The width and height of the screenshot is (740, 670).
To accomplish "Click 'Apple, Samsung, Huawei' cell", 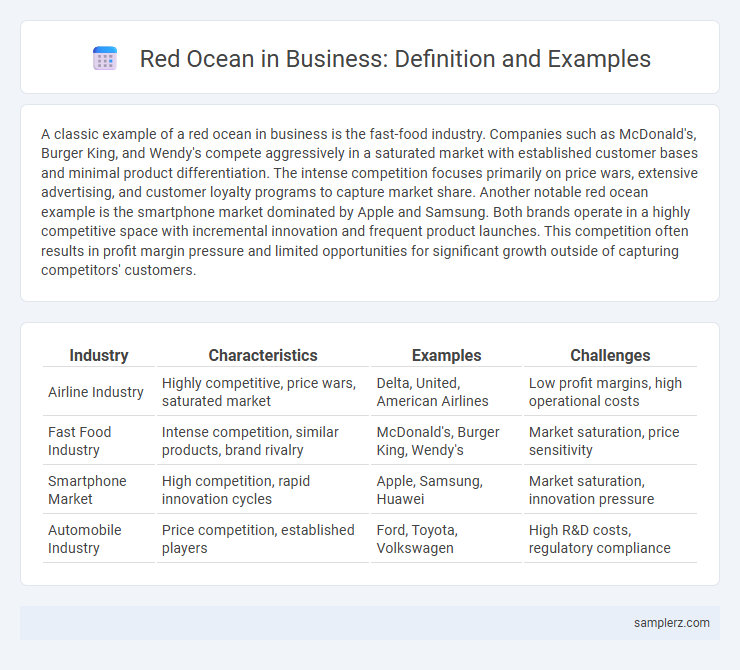I will tap(446, 490).
